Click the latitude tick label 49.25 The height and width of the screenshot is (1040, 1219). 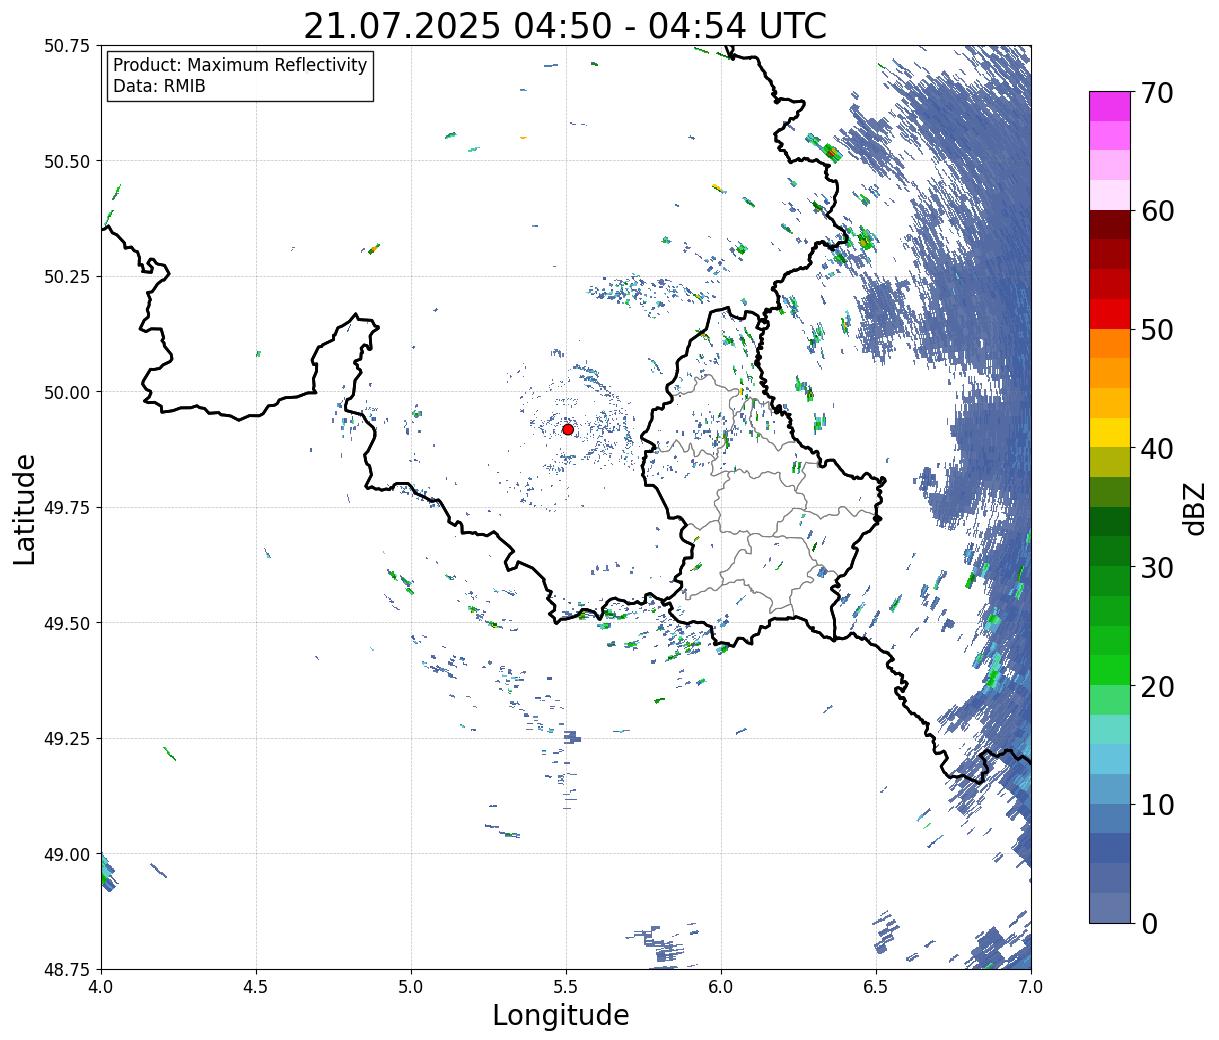(x=67, y=739)
